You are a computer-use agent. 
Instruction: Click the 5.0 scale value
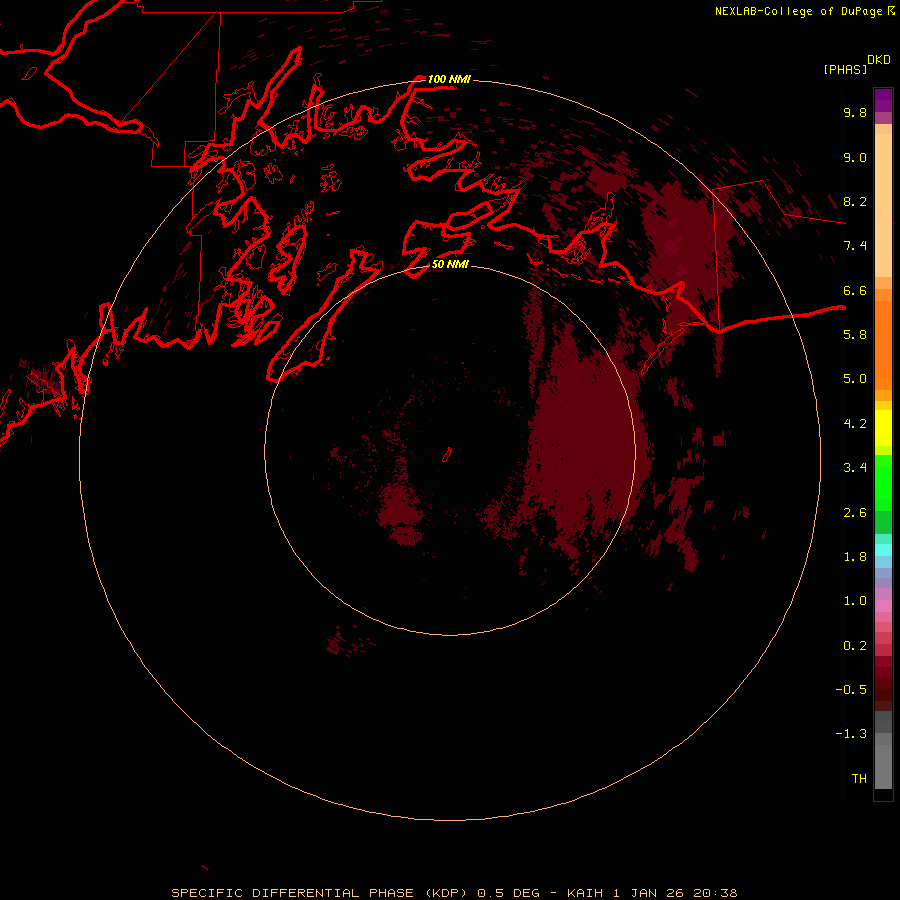coord(855,379)
